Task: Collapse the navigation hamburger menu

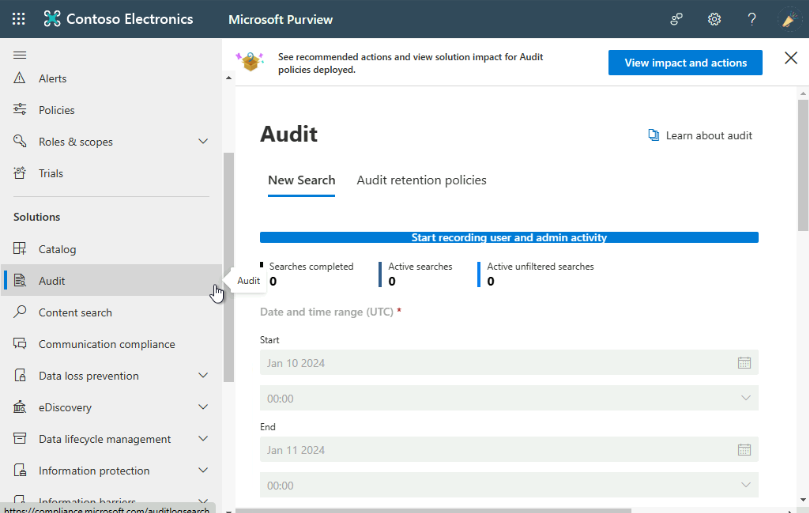Action: (20, 55)
